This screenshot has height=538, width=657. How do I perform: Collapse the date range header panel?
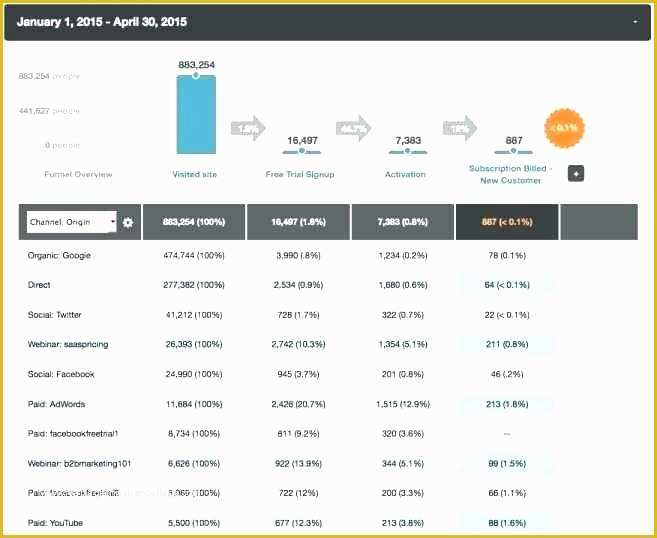[x=636, y=21]
